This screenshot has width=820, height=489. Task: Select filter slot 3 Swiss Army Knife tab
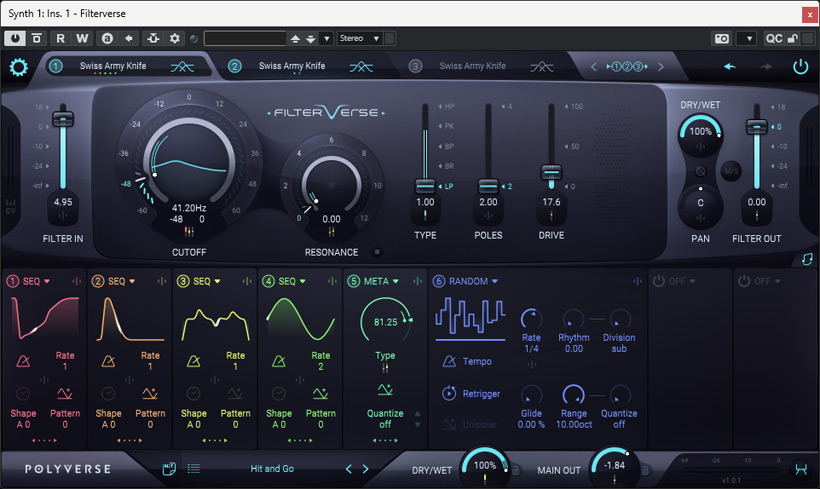tap(473, 66)
